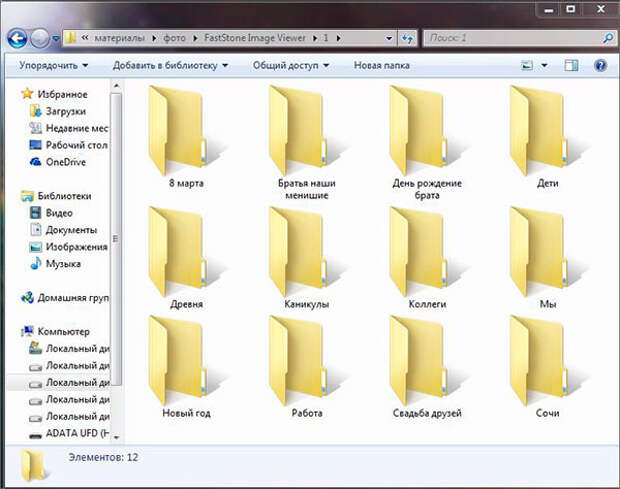This screenshot has height=489, width=620.
Task: Click фото in the address breadcrumb
Action: point(174,38)
